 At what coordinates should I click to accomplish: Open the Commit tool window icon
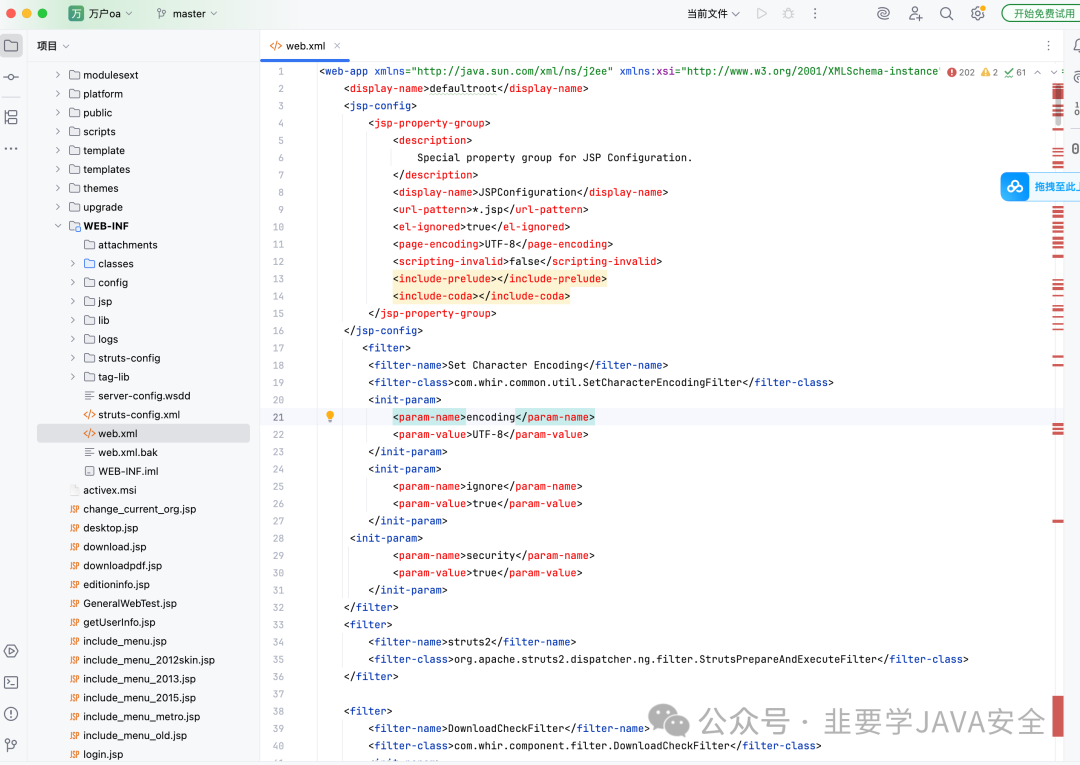(12, 77)
